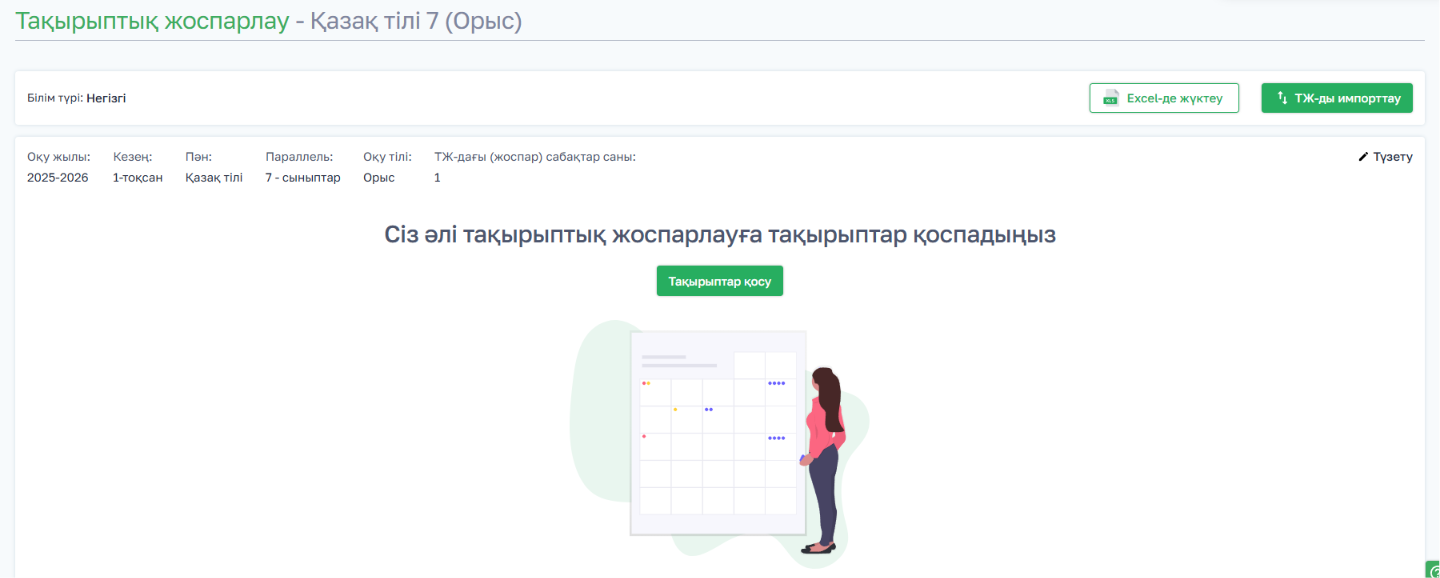Click the Білім түрі: Негізгі text
The height and width of the screenshot is (578, 1440).
point(77,98)
